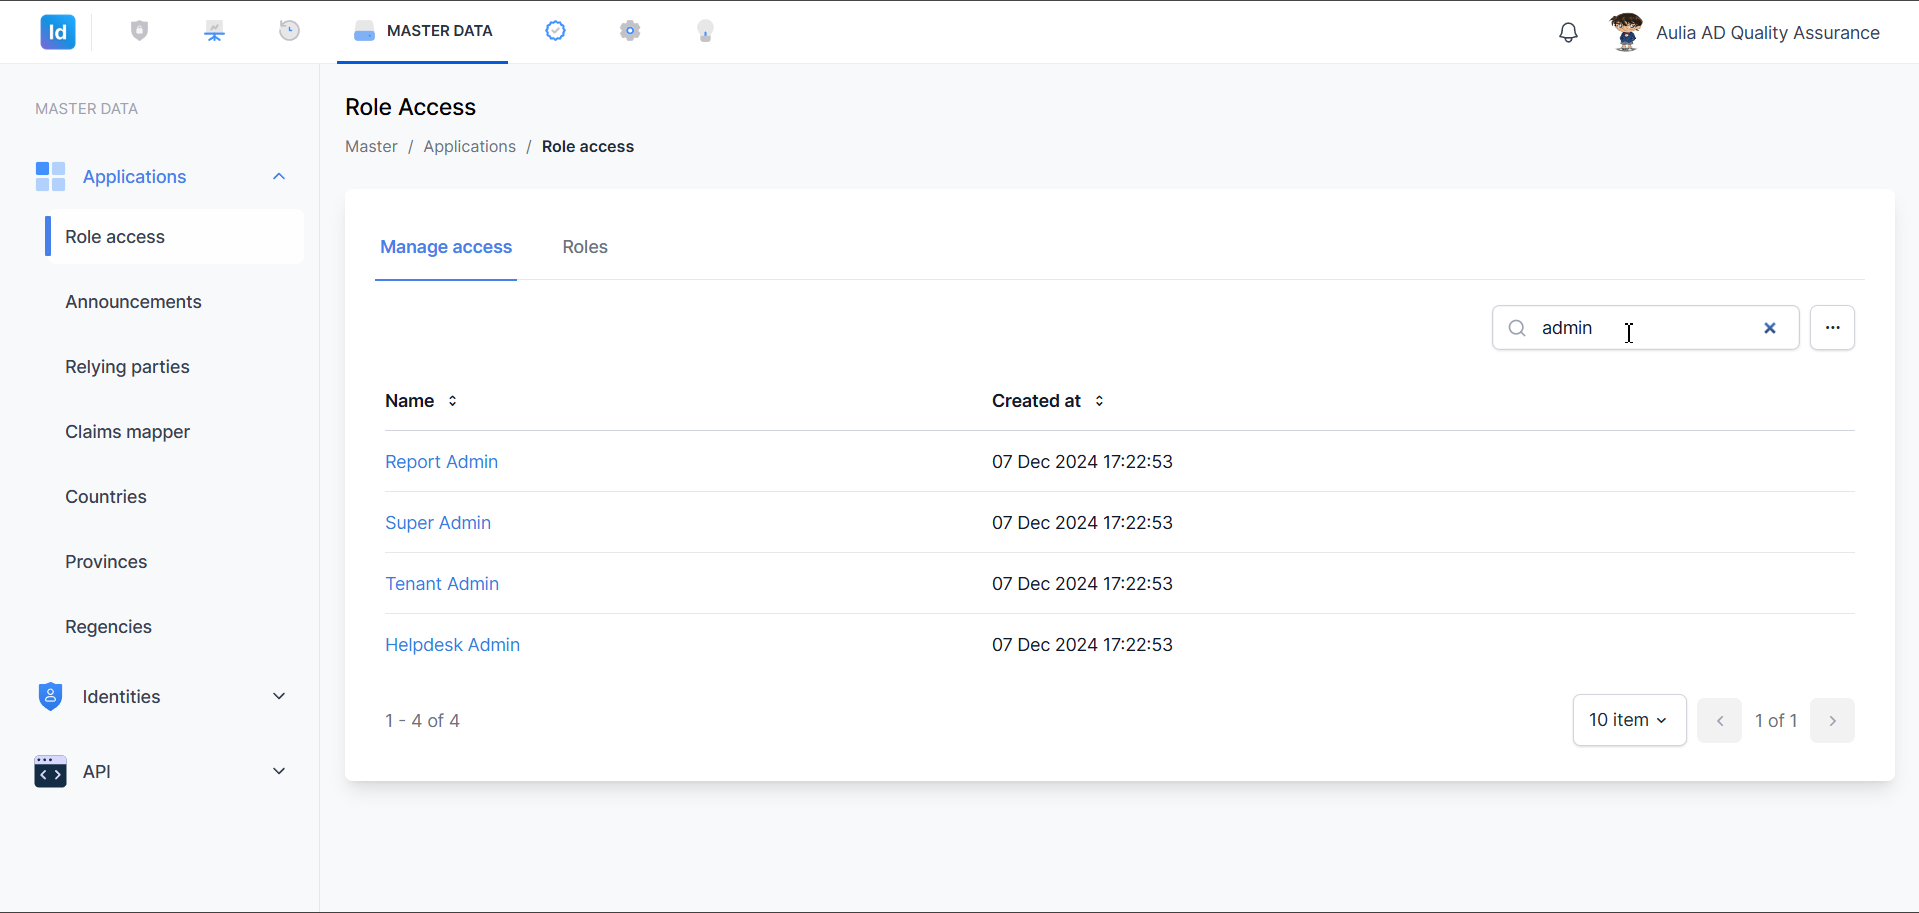
Task: Focus the search field containing admin
Action: point(1645,328)
